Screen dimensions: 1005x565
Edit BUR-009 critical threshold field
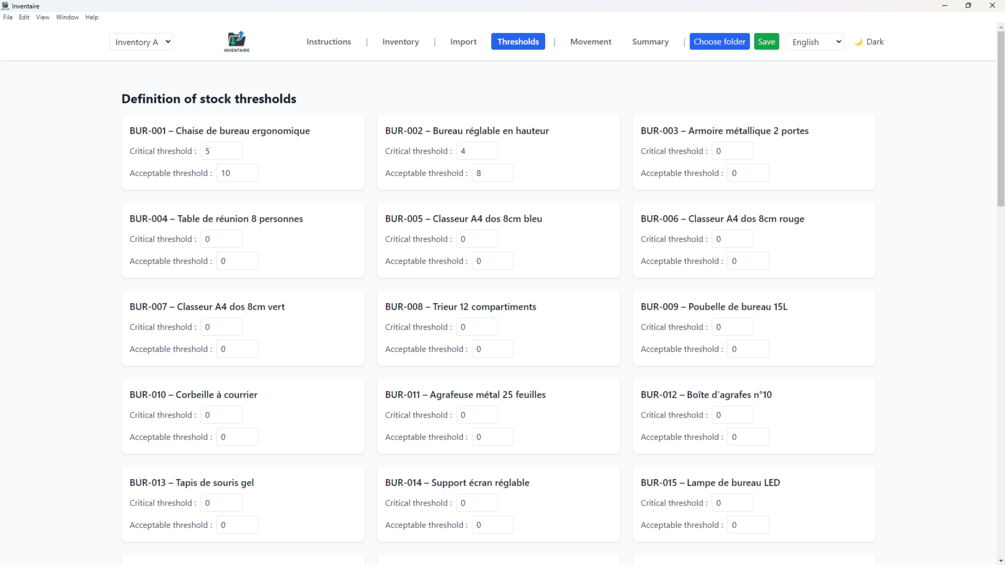(x=733, y=327)
